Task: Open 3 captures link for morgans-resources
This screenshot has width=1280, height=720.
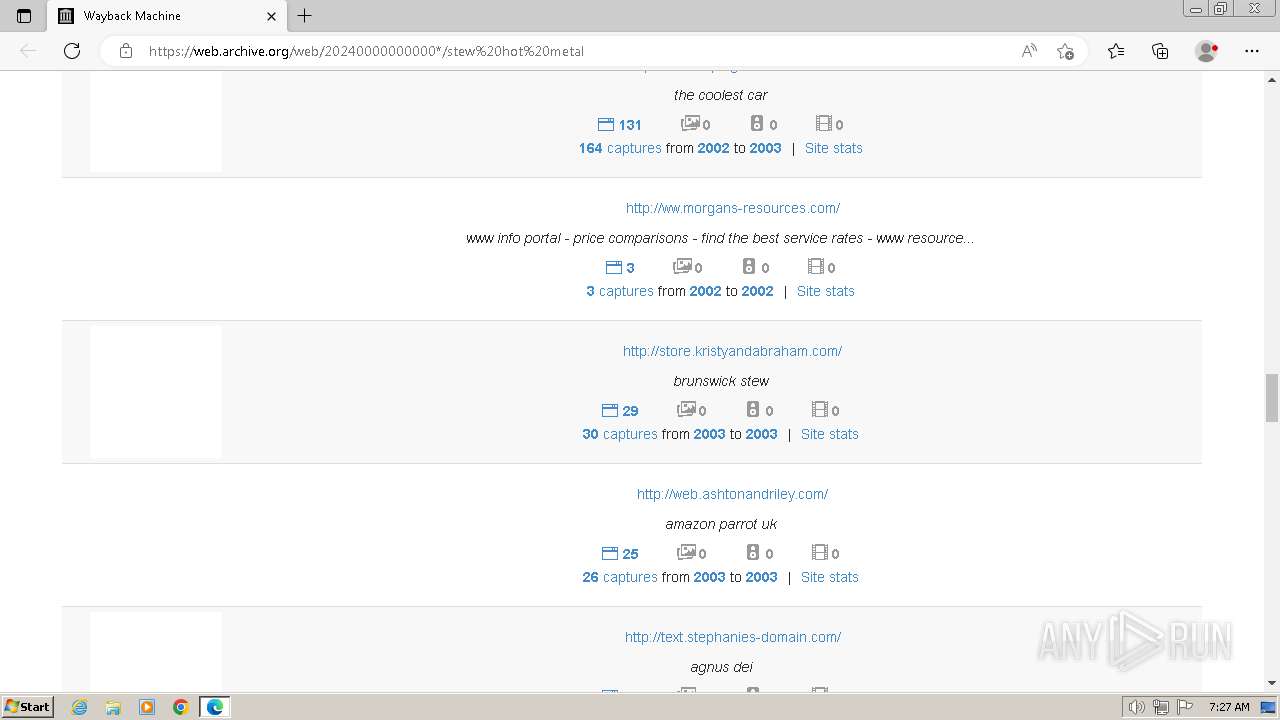Action: pos(620,291)
